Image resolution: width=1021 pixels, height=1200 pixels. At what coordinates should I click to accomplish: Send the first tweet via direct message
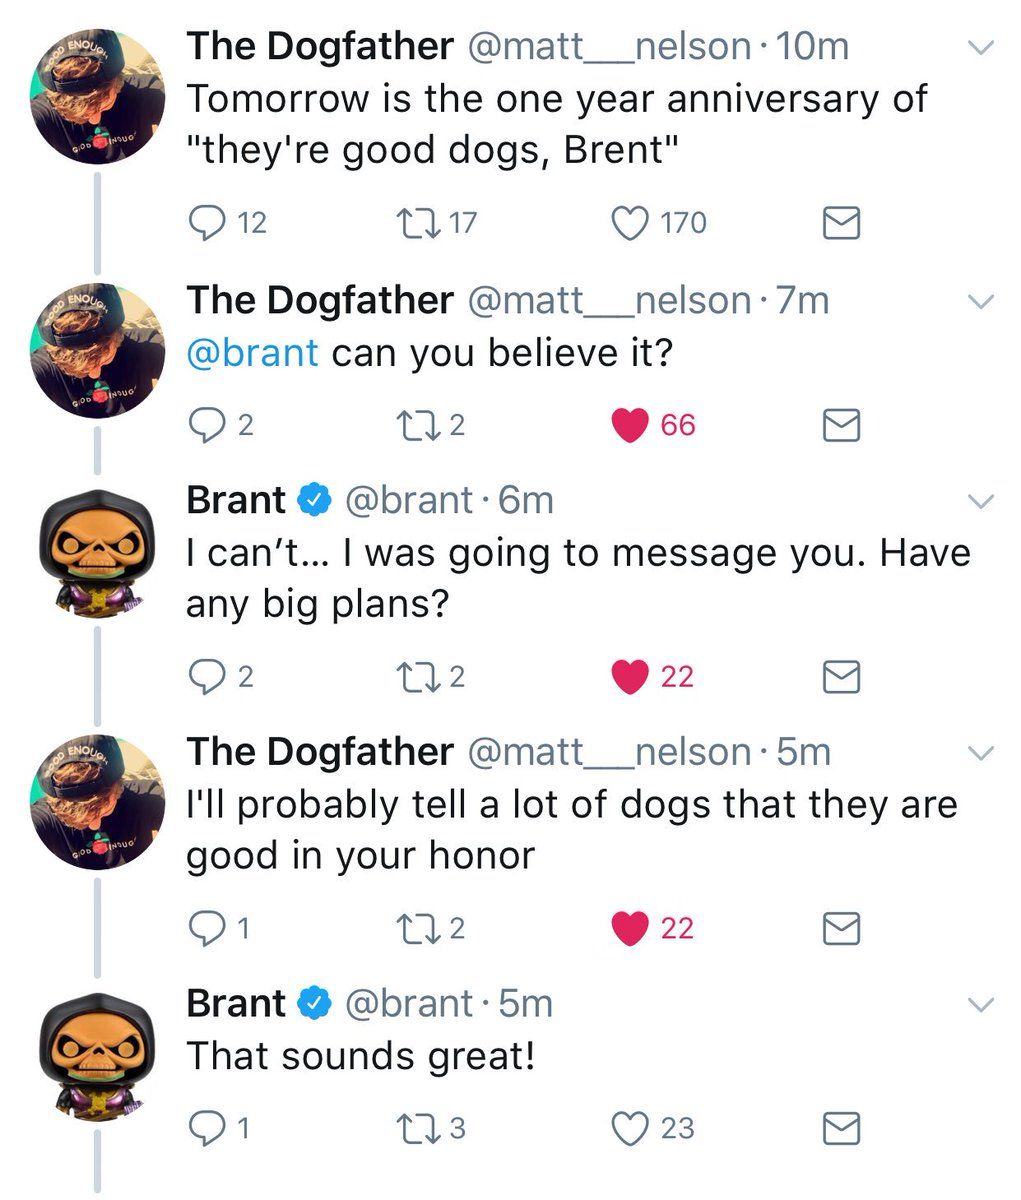pyautogui.click(x=841, y=223)
